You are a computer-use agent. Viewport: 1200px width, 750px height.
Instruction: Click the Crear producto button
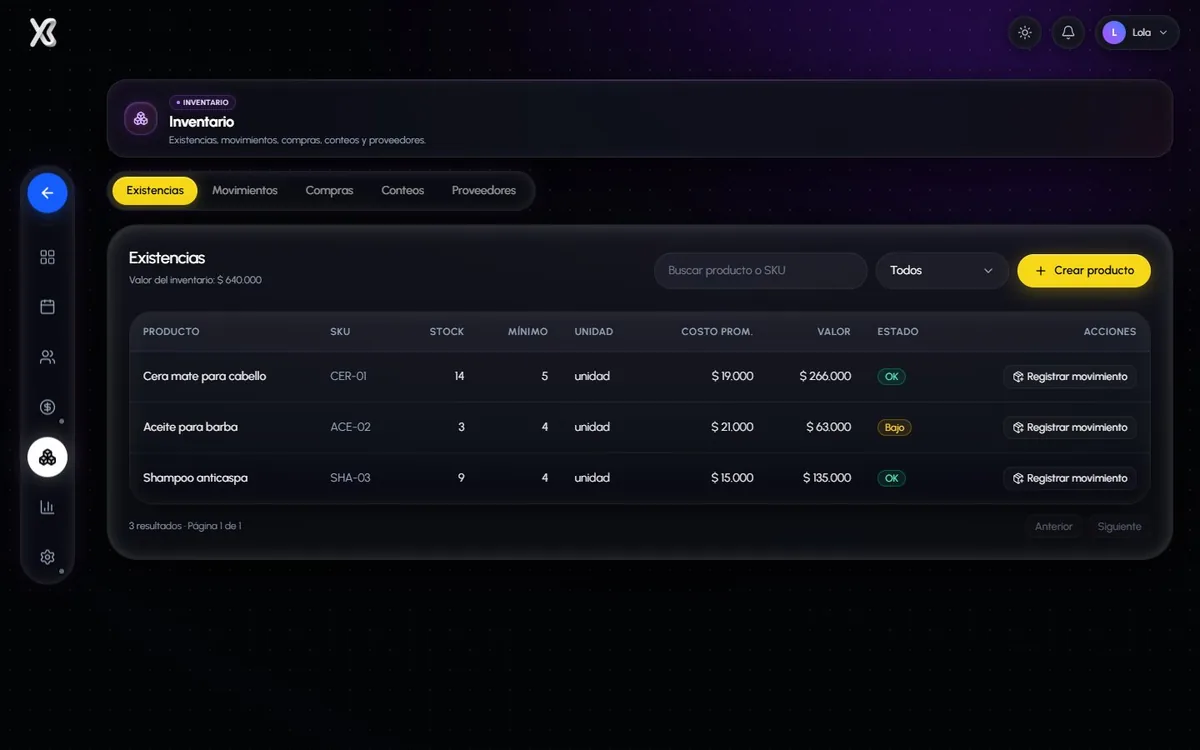point(1084,271)
